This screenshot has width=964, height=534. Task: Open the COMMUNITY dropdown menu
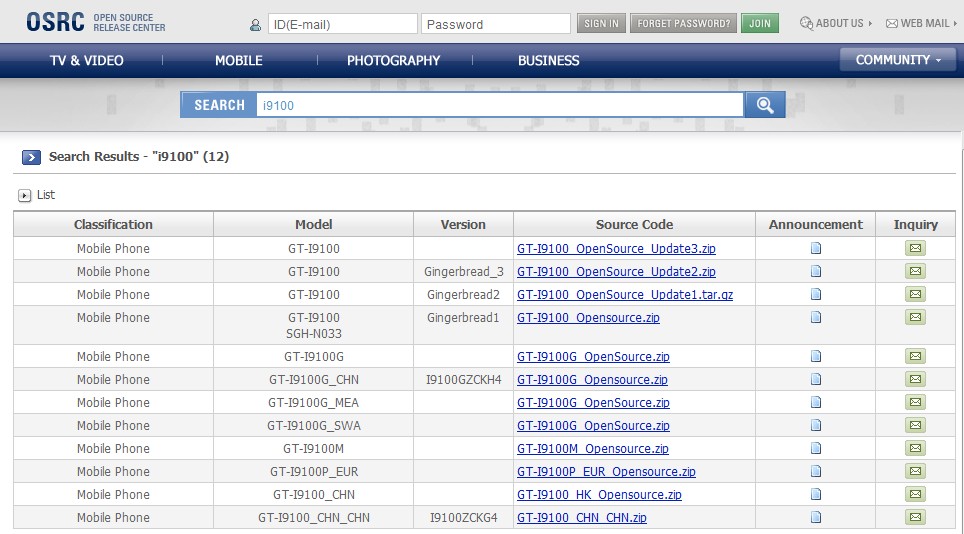(x=898, y=60)
